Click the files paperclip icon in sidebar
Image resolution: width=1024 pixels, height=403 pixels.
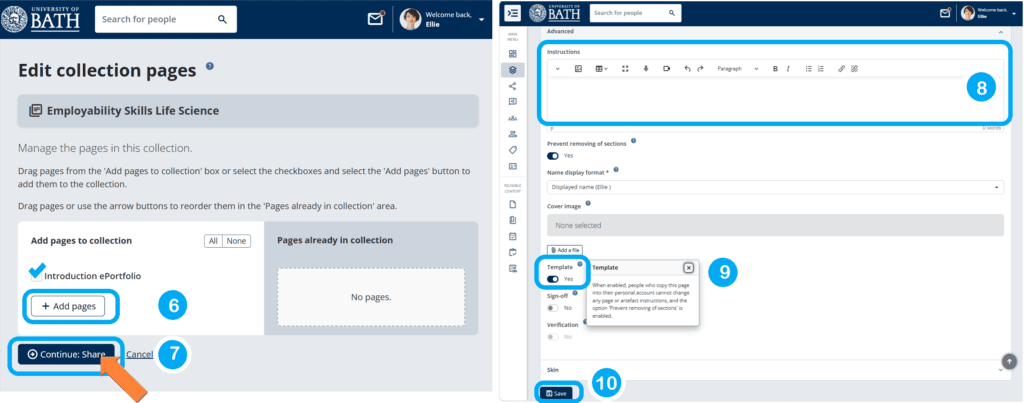513,220
